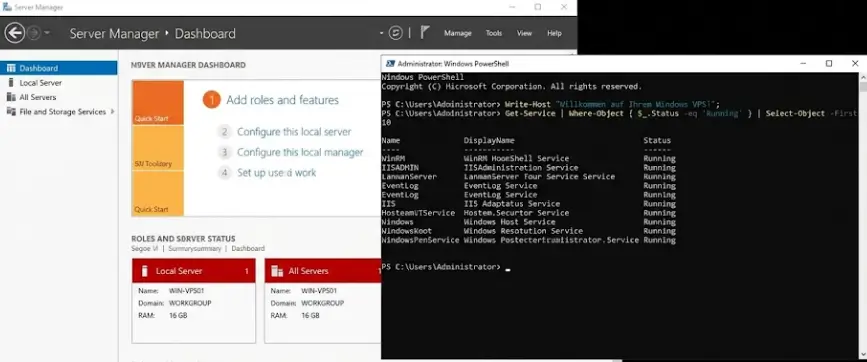
Task: Click the PowerShell icon in its title bar
Action: 390,64
